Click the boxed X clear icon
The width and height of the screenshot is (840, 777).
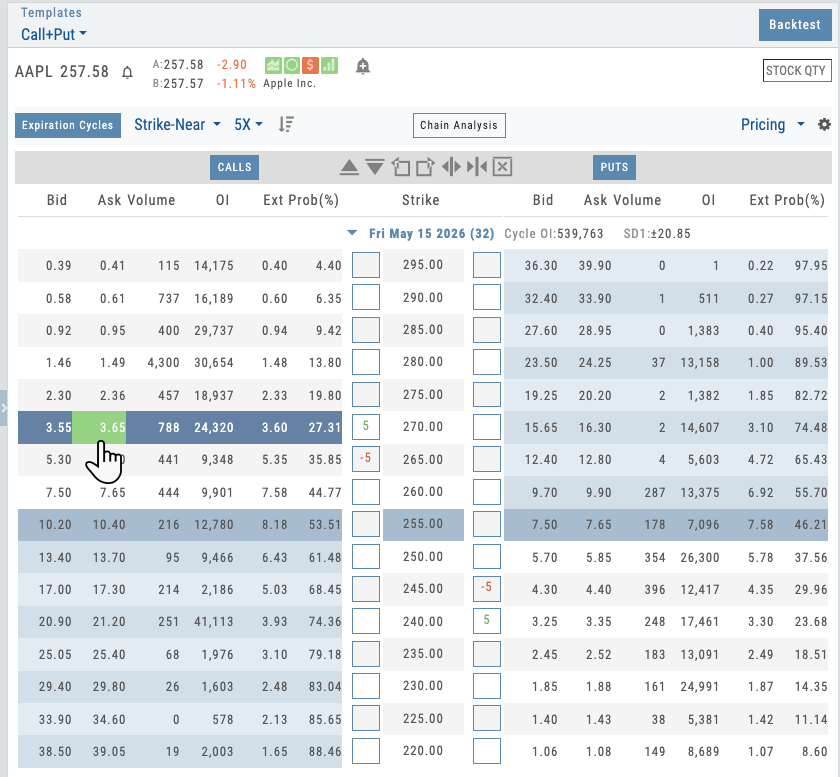click(x=502, y=167)
